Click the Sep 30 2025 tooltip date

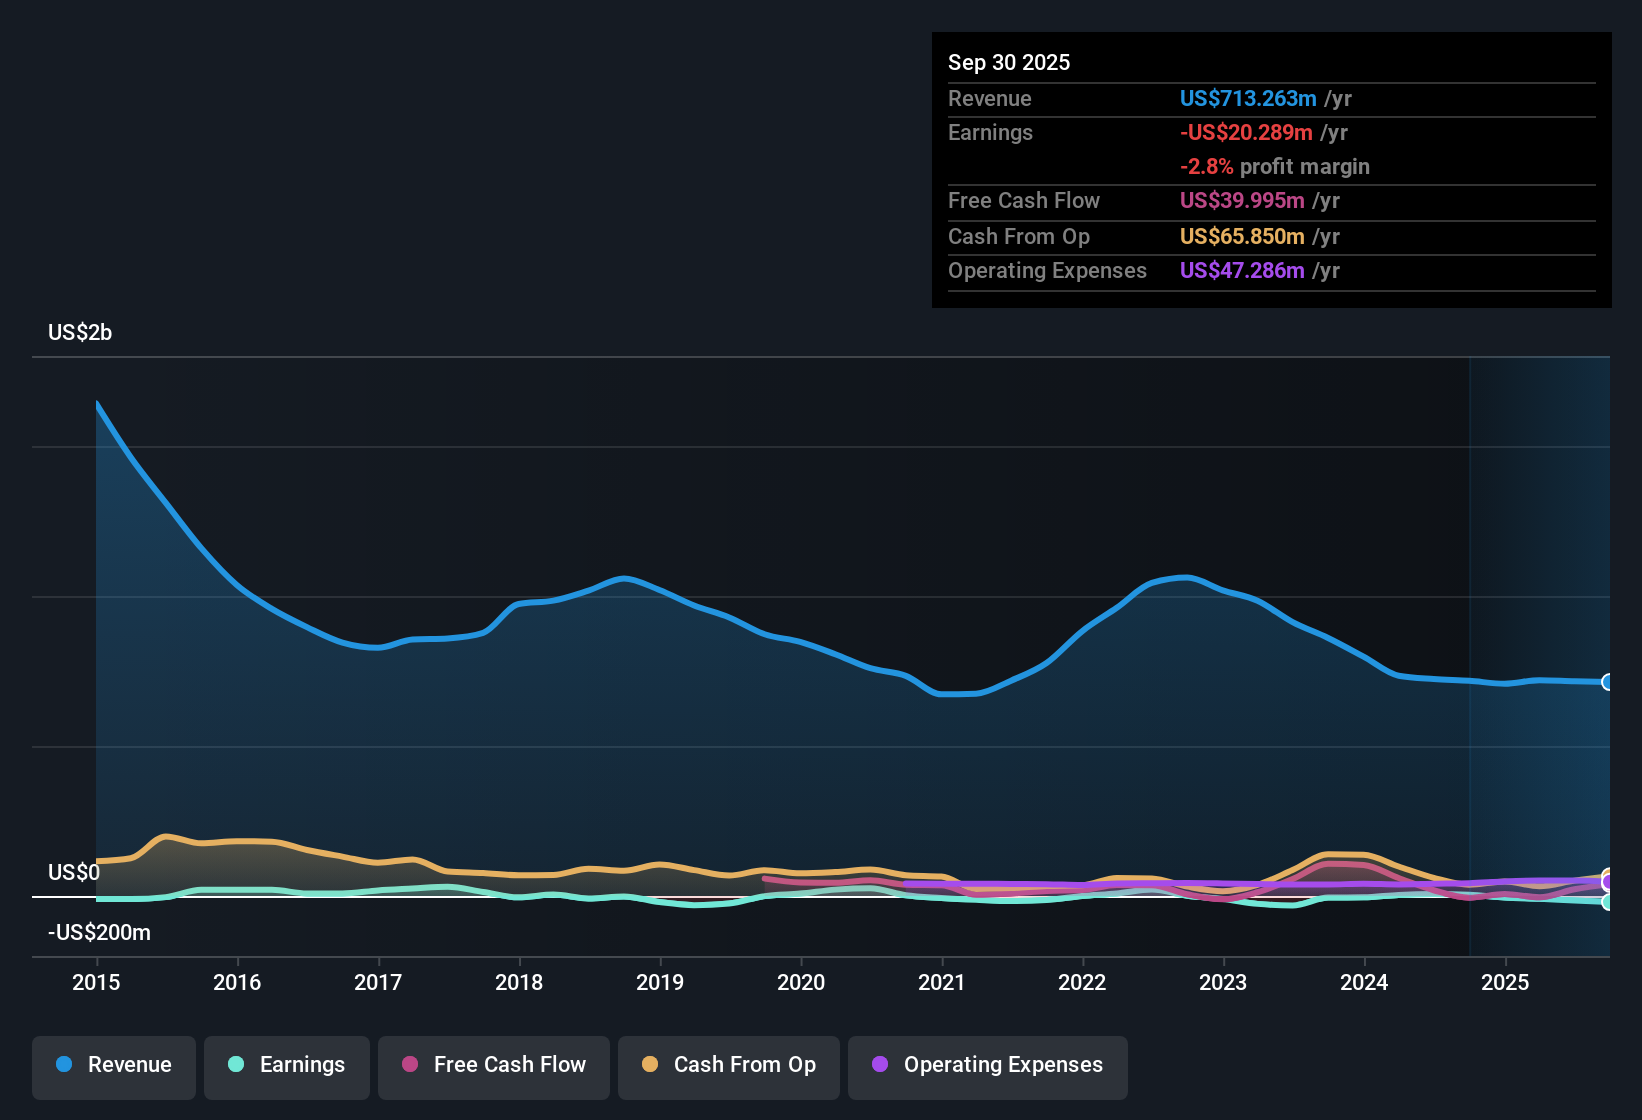coord(1009,62)
